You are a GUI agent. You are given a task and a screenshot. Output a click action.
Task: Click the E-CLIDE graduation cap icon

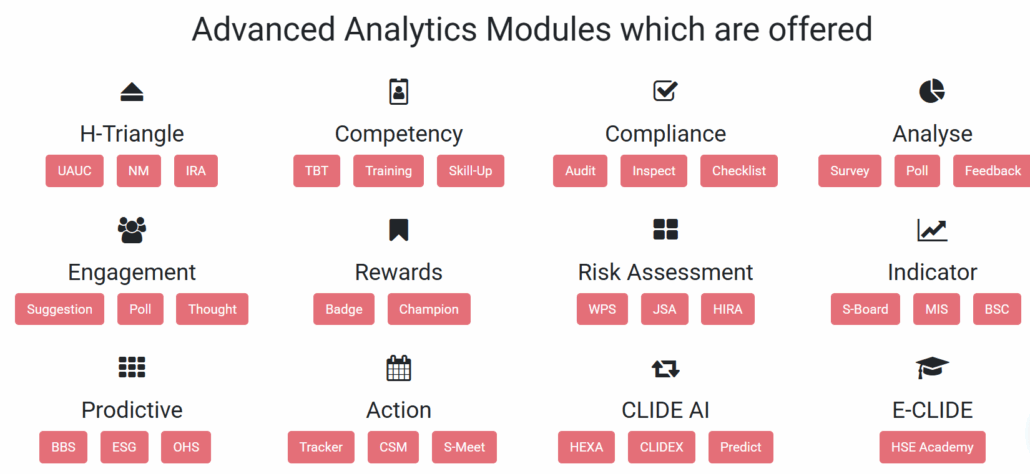click(932, 368)
